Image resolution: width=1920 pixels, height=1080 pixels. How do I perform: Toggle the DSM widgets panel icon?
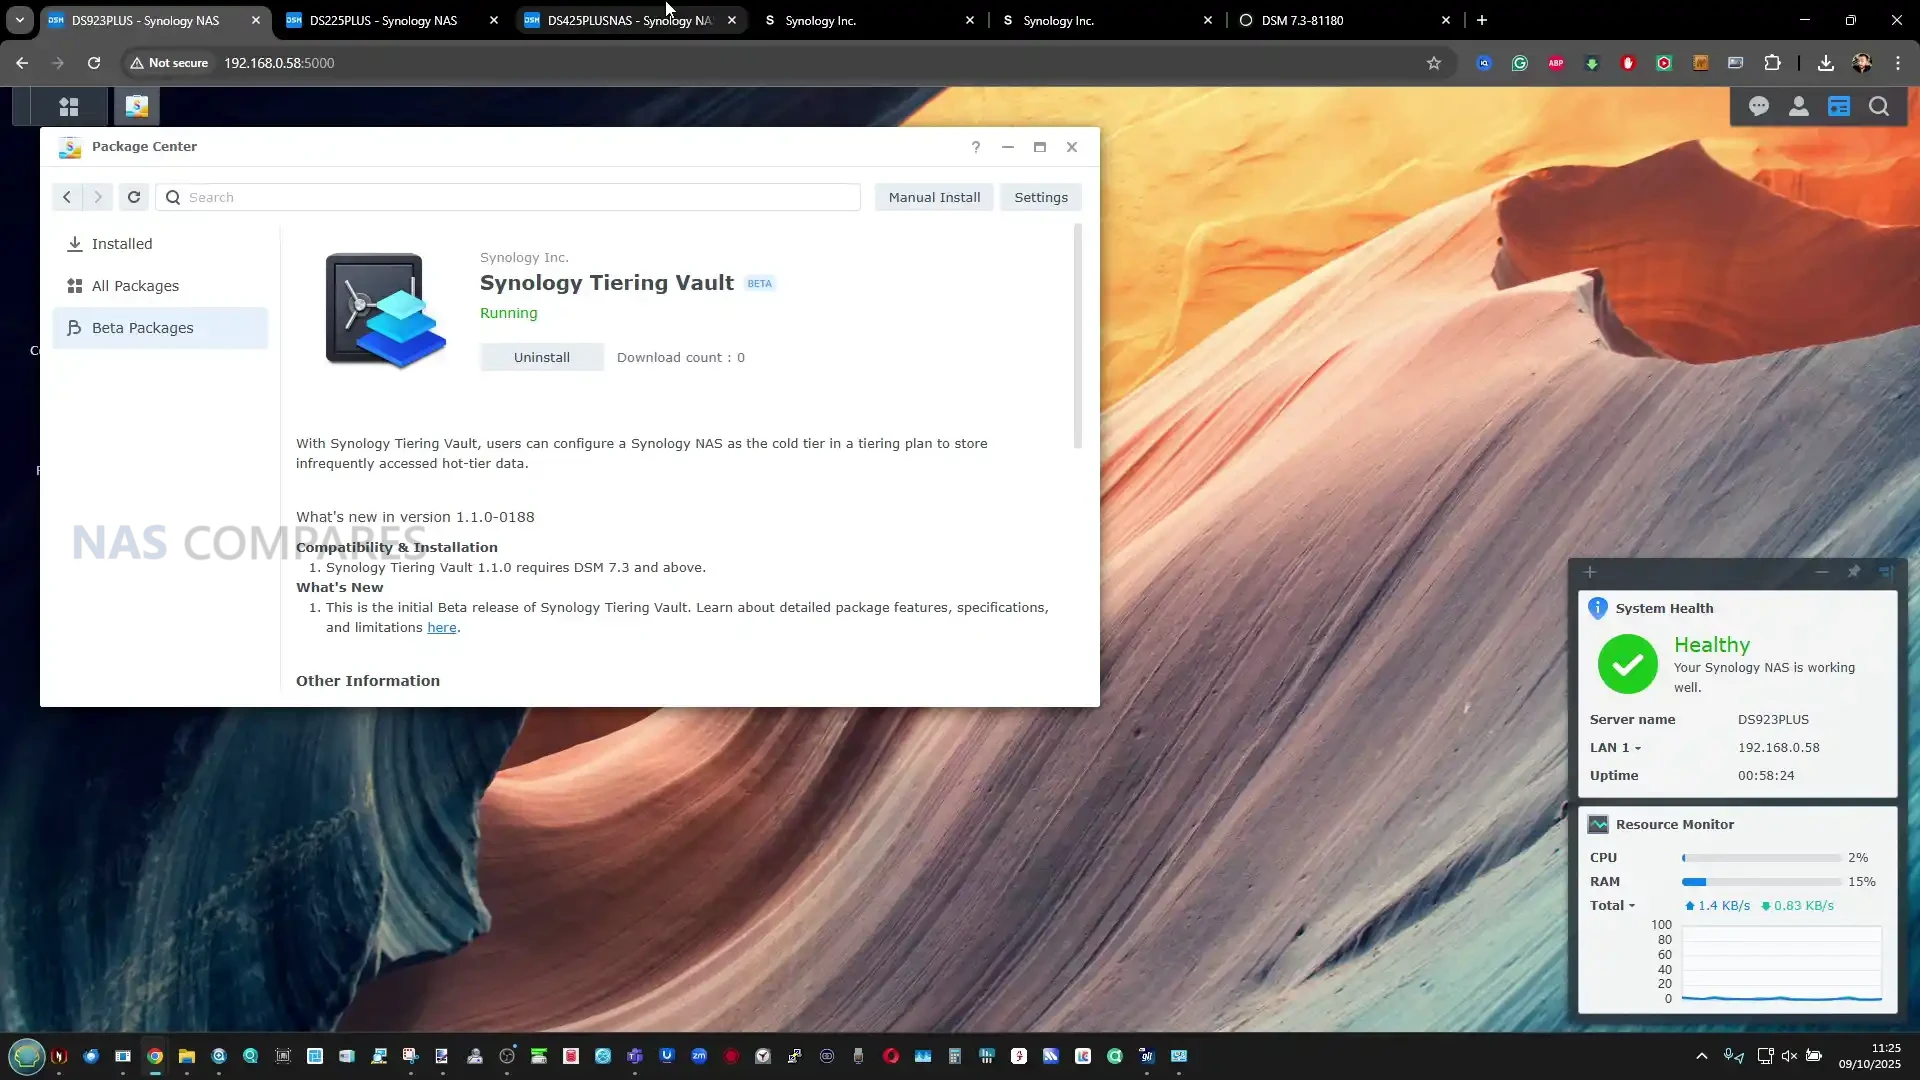(x=1838, y=106)
